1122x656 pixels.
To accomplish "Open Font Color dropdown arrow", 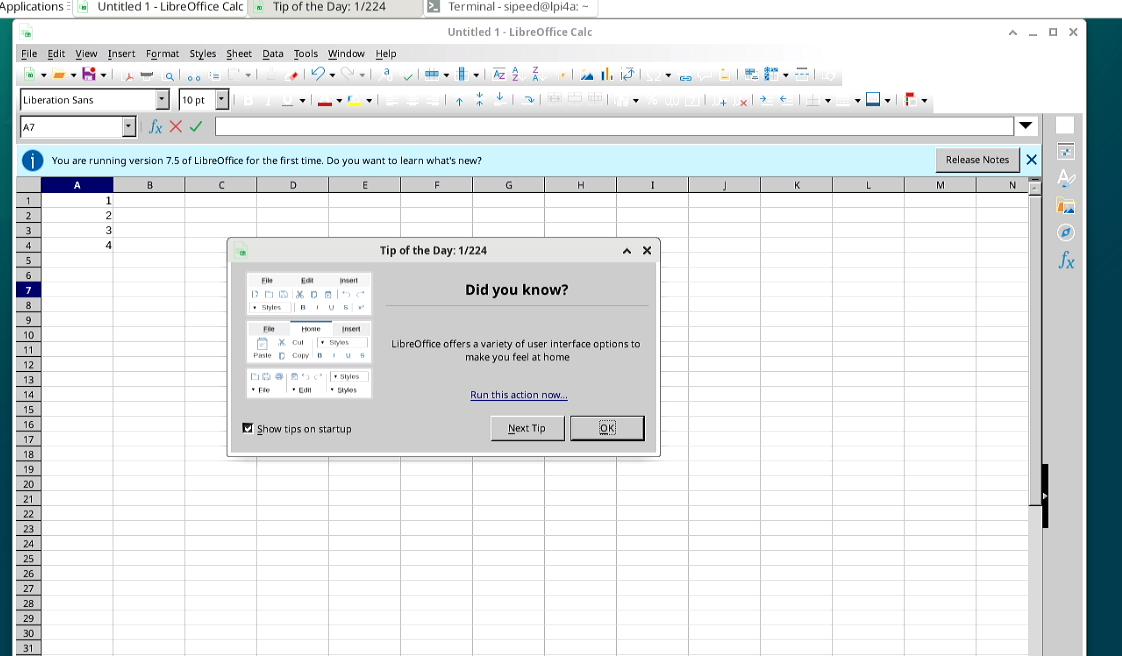I will [x=339, y=101].
